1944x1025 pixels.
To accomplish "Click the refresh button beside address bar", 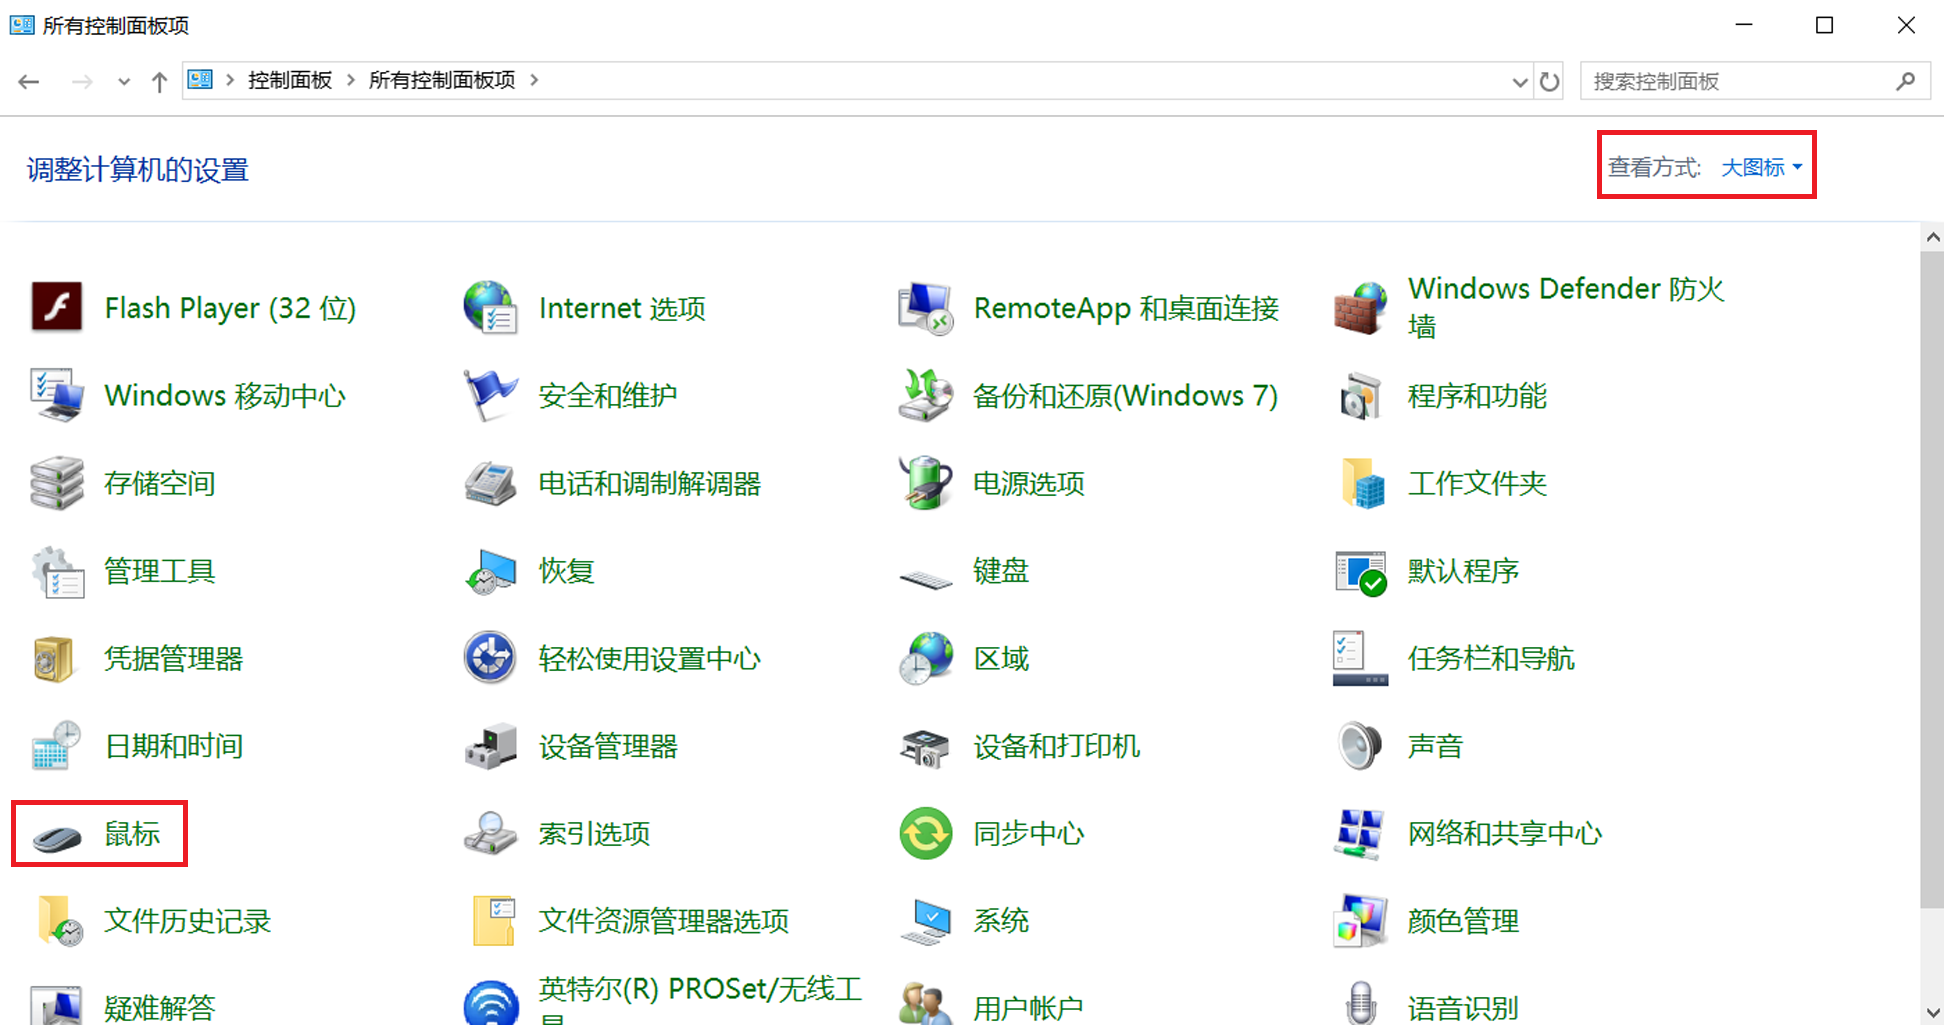I will click(1550, 82).
